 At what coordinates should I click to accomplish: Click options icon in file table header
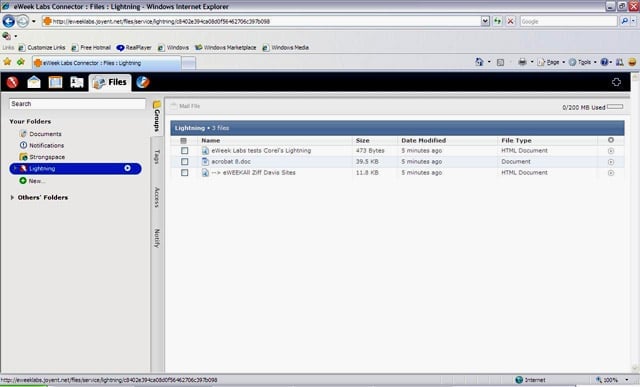point(611,140)
